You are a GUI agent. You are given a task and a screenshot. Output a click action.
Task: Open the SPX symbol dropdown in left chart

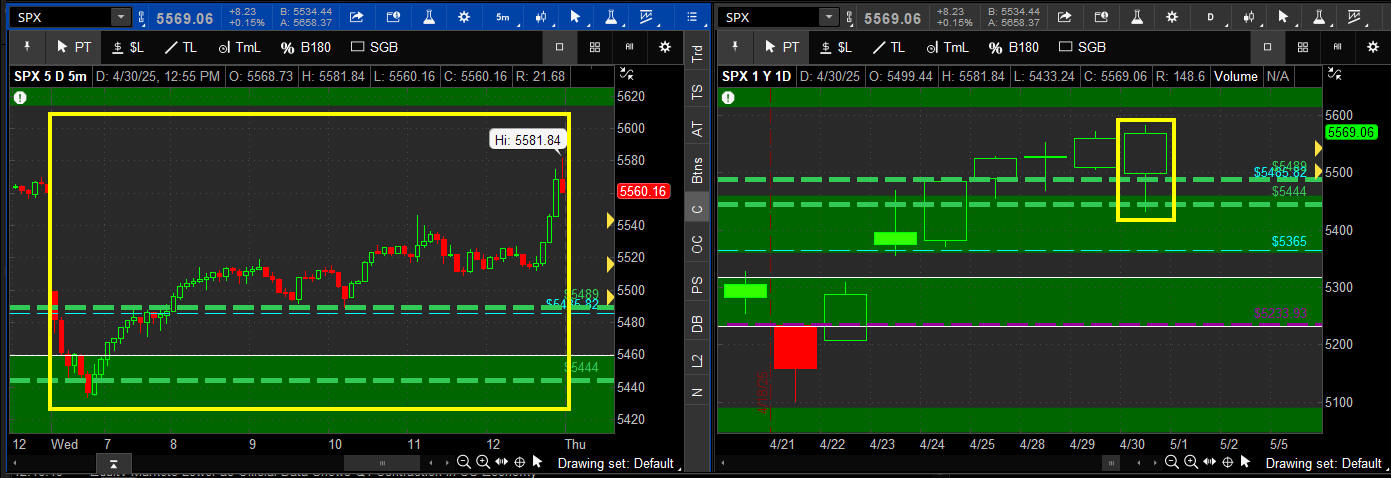coord(120,17)
